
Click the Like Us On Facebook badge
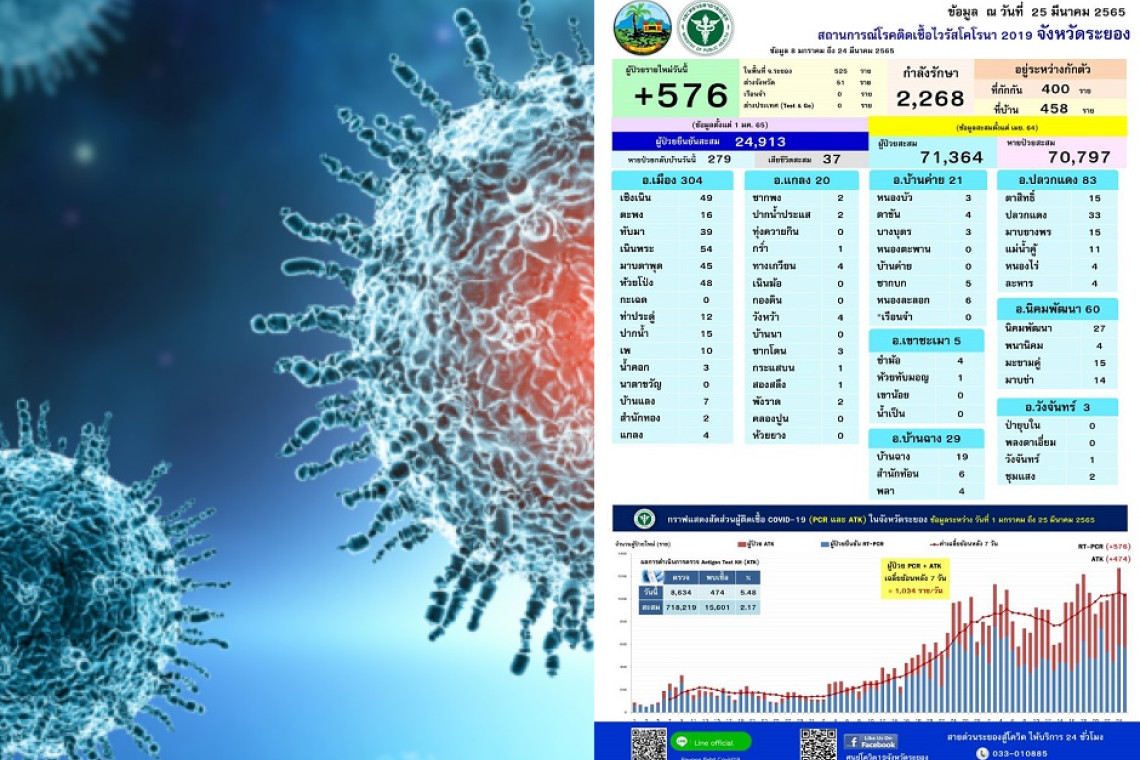(x=870, y=741)
